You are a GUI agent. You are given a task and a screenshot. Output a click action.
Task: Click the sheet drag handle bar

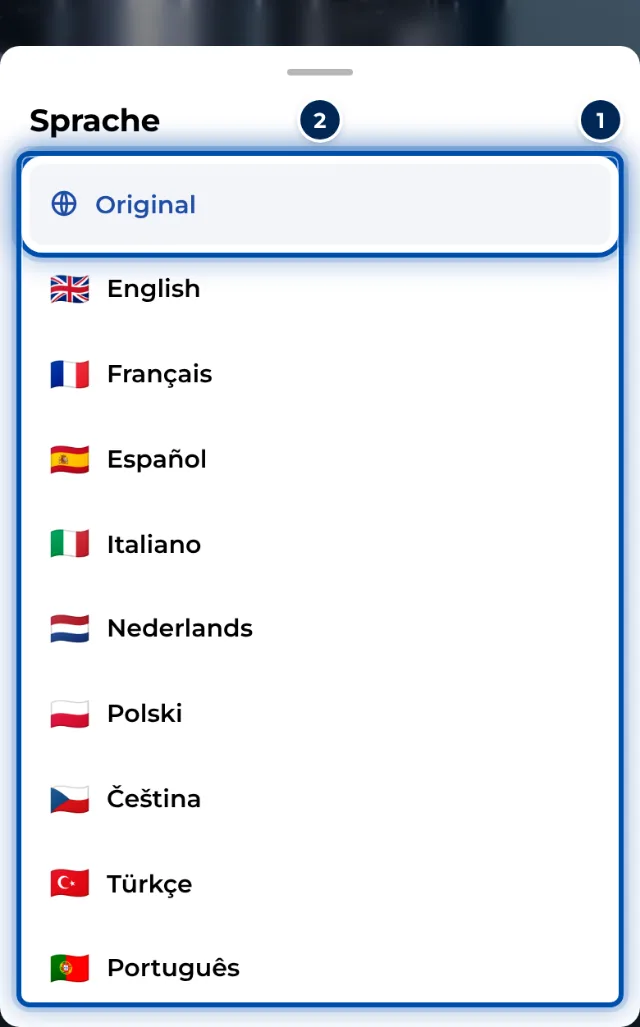click(320, 72)
